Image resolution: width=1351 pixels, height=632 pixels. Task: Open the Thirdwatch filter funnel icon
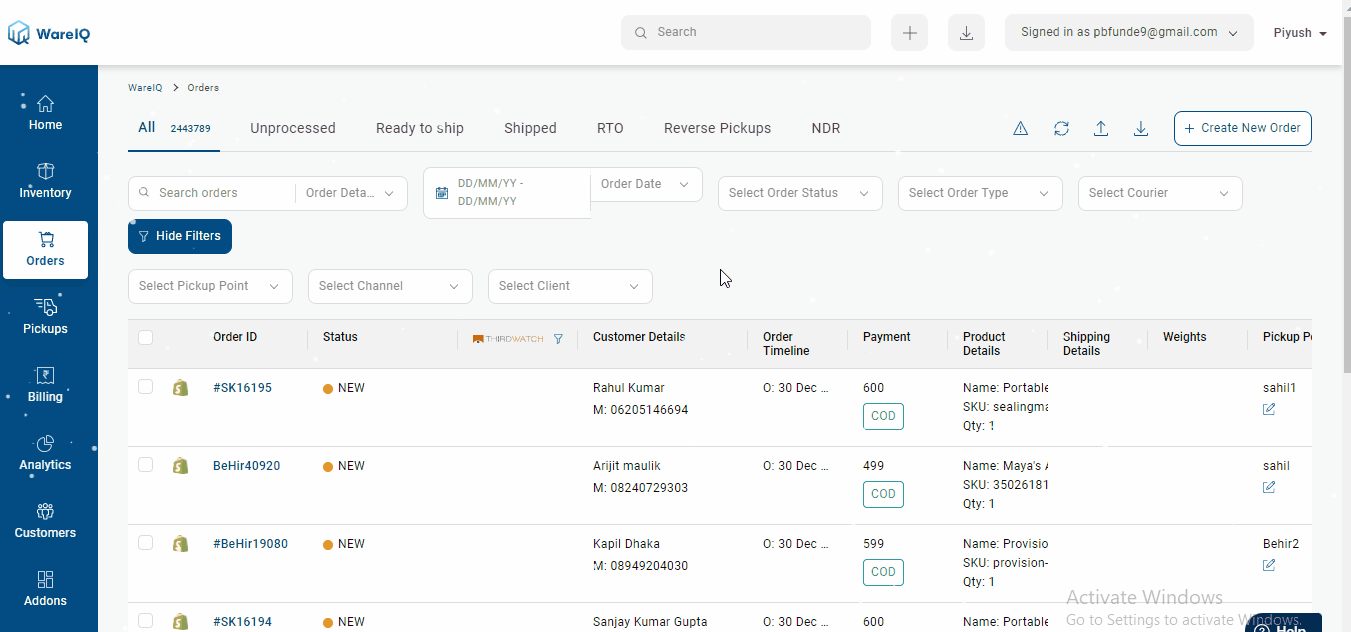click(x=558, y=338)
